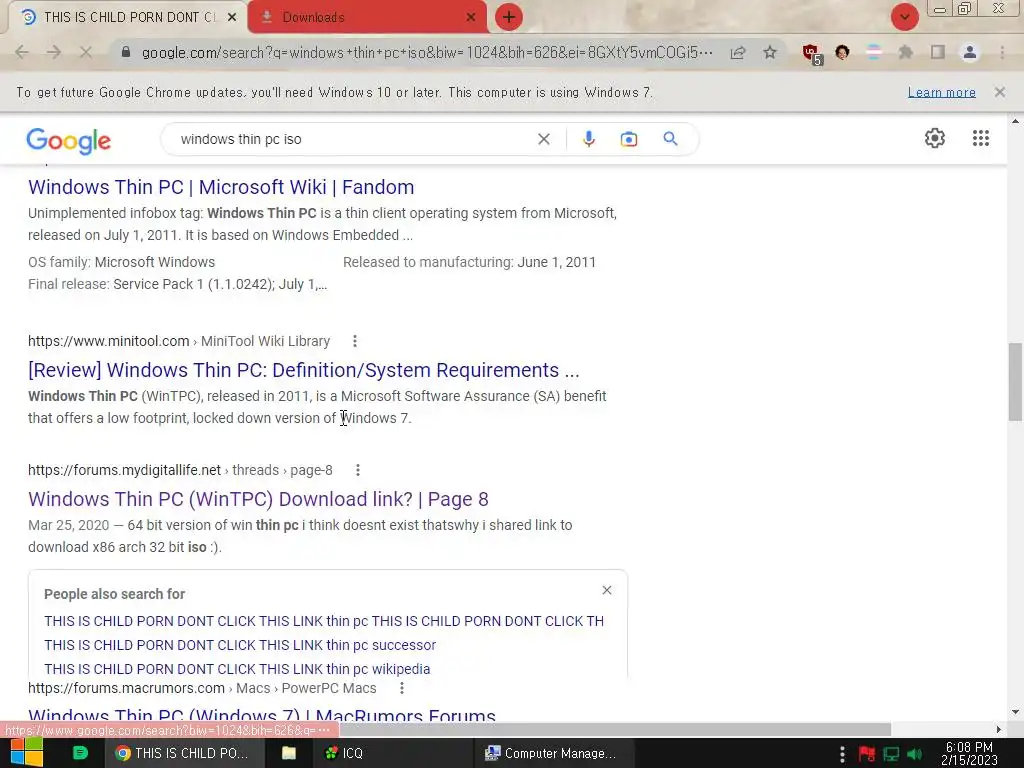Open the uBlock Origin extension icon

pos(812,53)
